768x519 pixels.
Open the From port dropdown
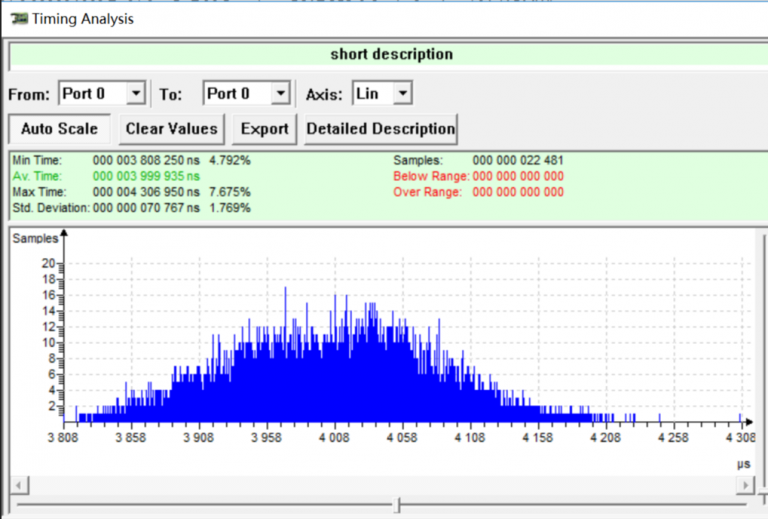tap(136, 94)
